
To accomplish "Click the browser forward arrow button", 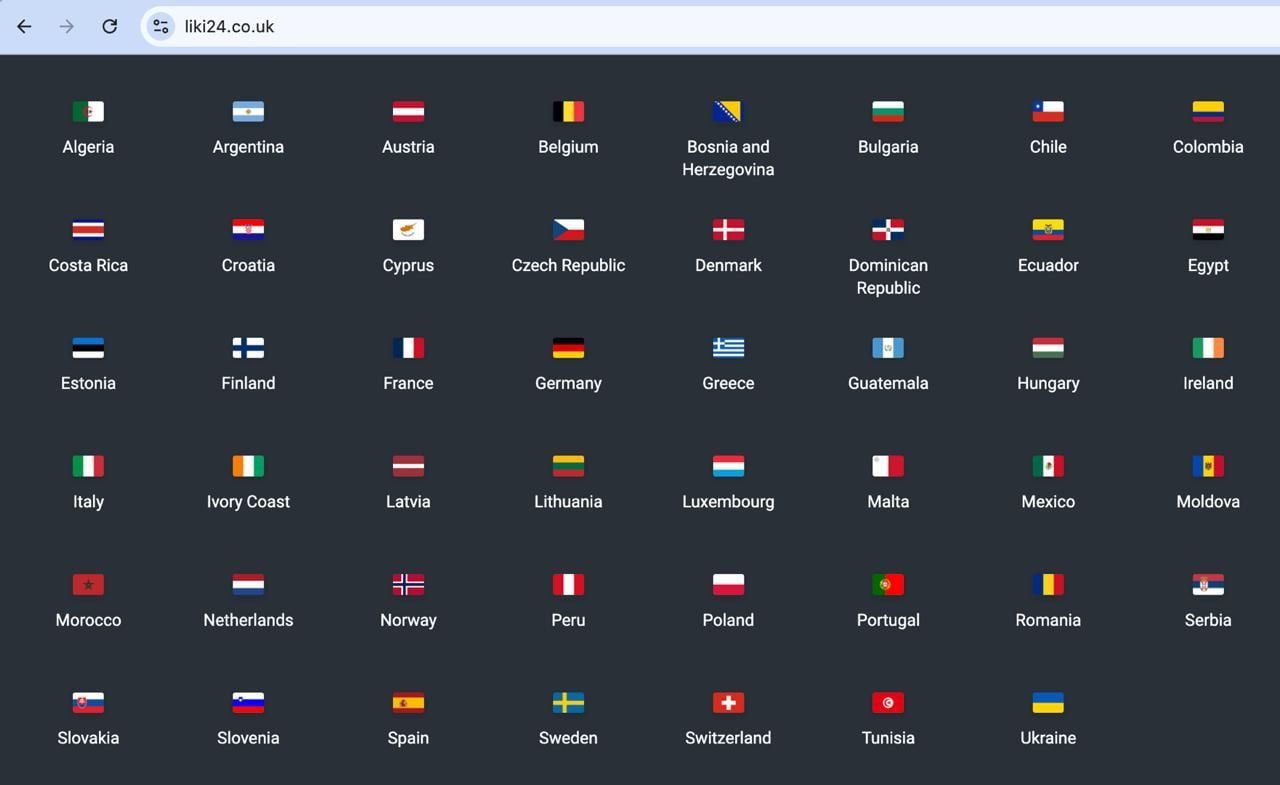I will coord(67,27).
